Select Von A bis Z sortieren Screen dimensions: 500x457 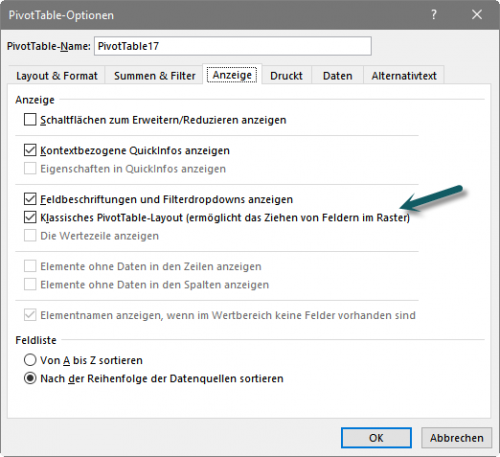point(30,360)
